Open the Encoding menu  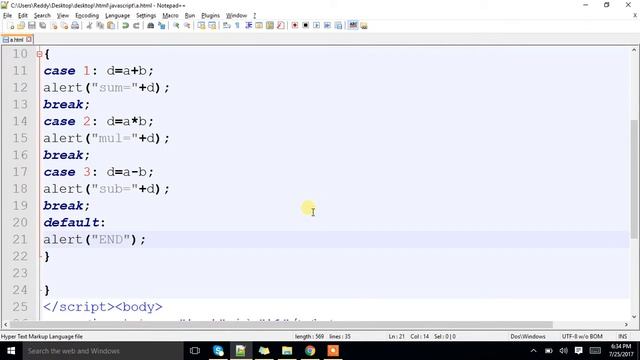pyautogui.click(x=87, y=16)
